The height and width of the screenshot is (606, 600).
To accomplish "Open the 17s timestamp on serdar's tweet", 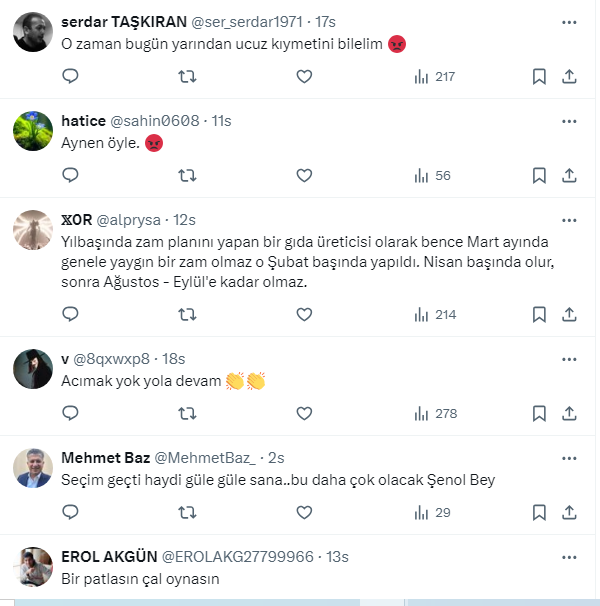I will pos(326,22).
